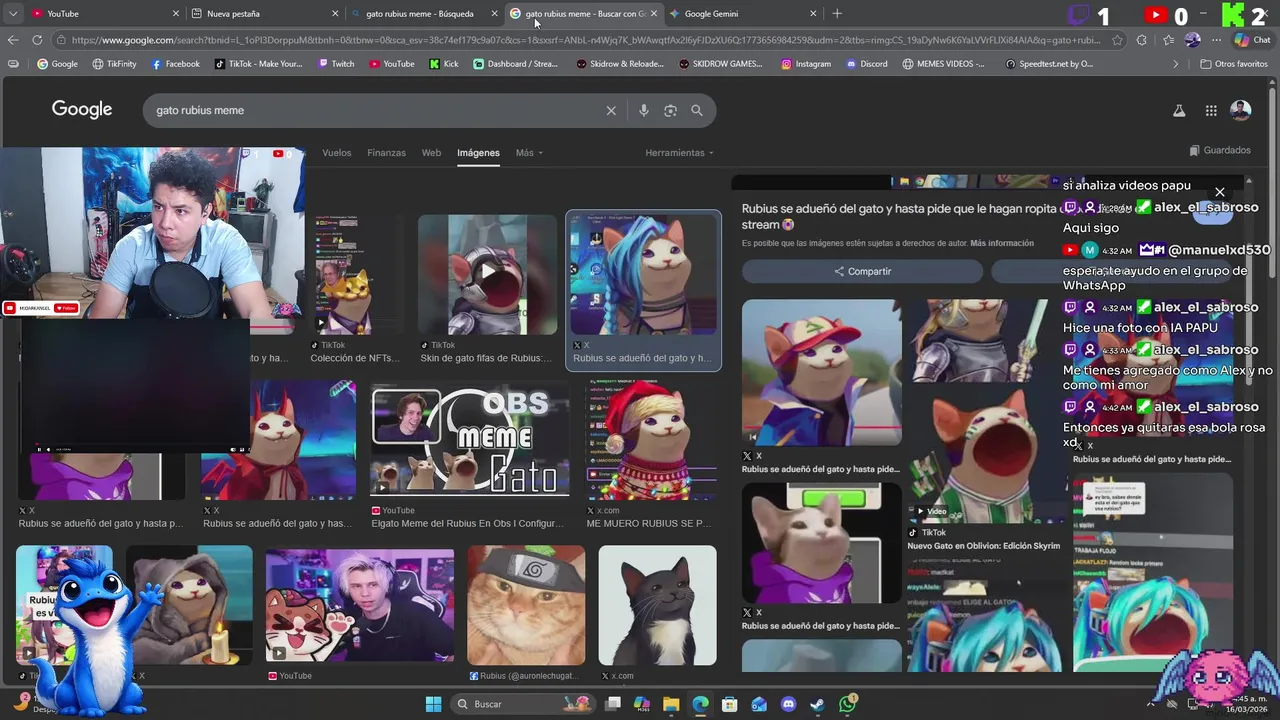Open the Más información link
Viewport: 1280px width, 720px height.
coord(1002,243)
